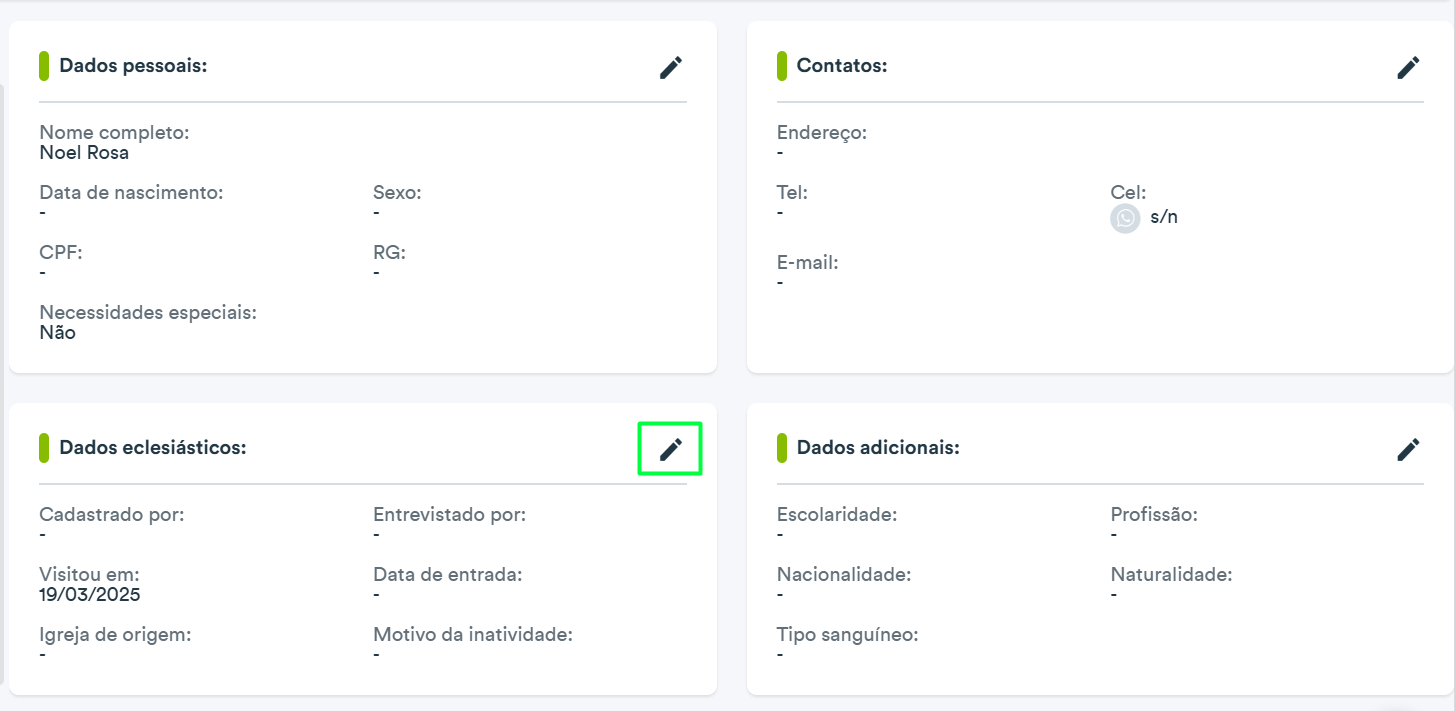Click the Dados eclesiásticos pencil icon
Image resolution: width=1455 pixels, height=711 pixels.
coord(671,449)
